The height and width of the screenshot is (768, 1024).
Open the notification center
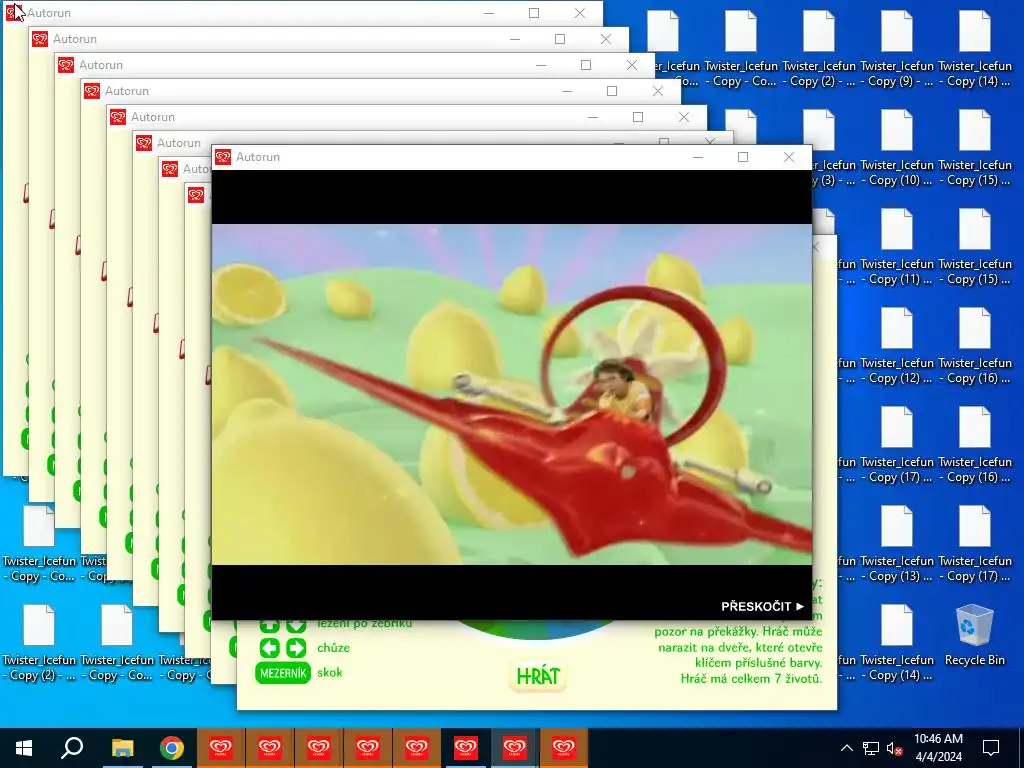(991, 748)
